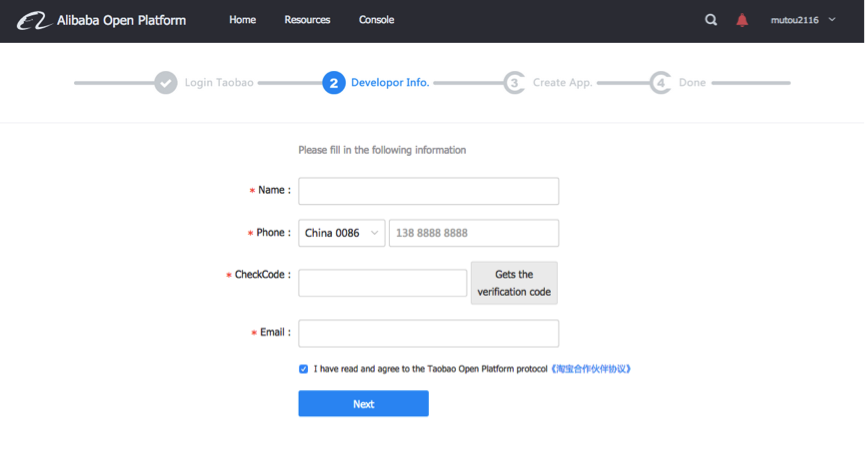This screenshot has height=466, width=865.
Task: Go to the Home menu
Action: [x=242, y=20]
